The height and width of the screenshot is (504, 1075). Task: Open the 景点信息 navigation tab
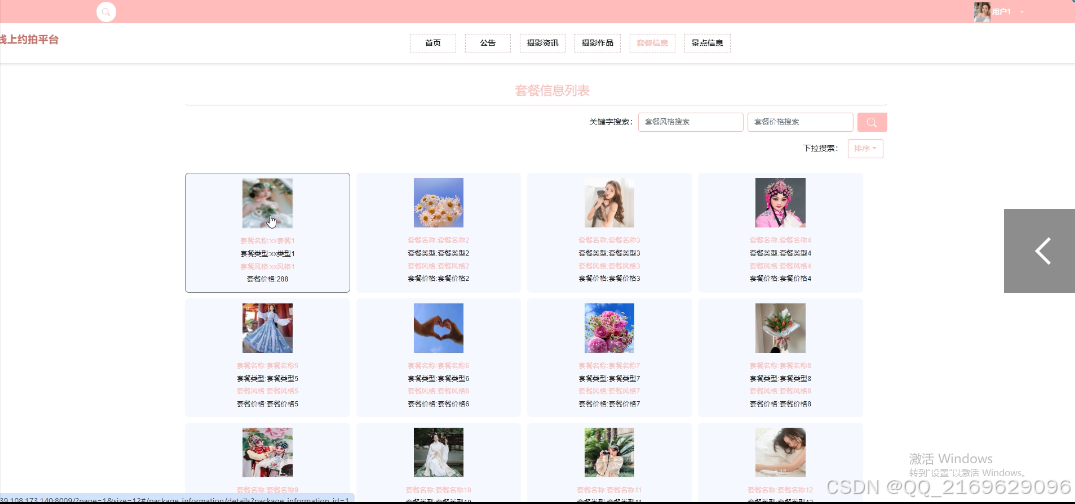point(707,43)
